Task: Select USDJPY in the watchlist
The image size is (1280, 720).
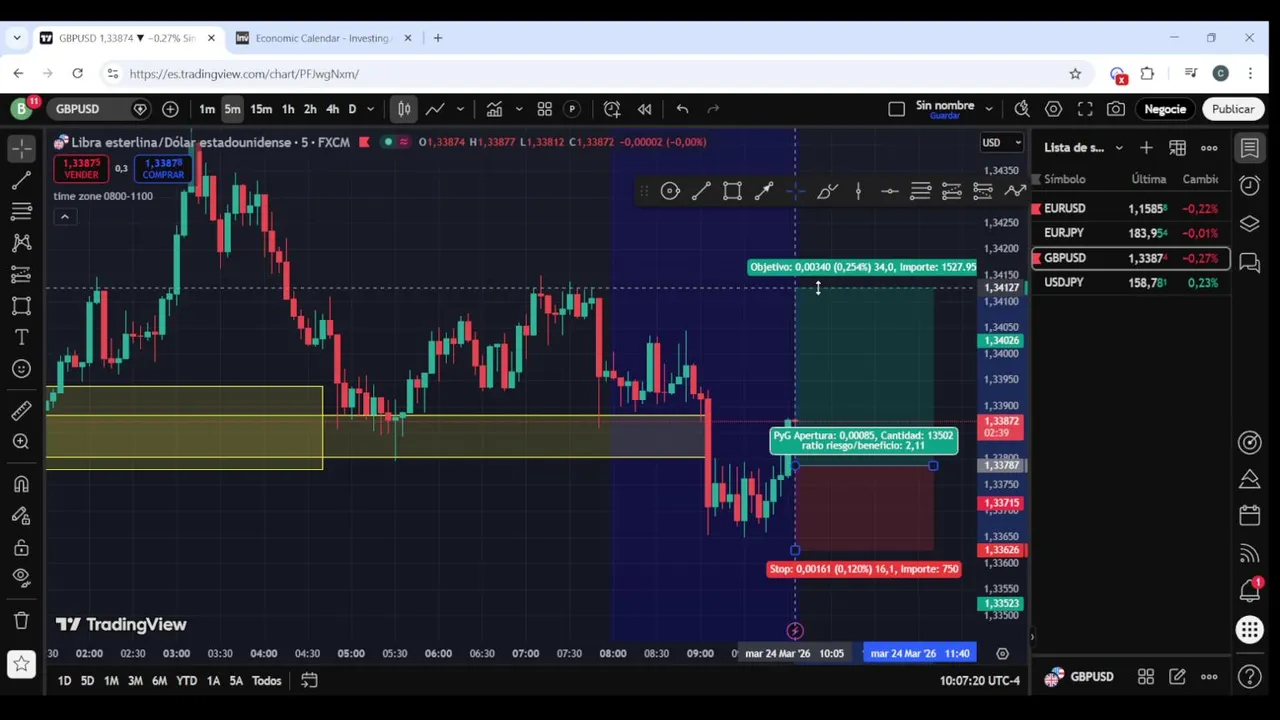Action: 1131,283
